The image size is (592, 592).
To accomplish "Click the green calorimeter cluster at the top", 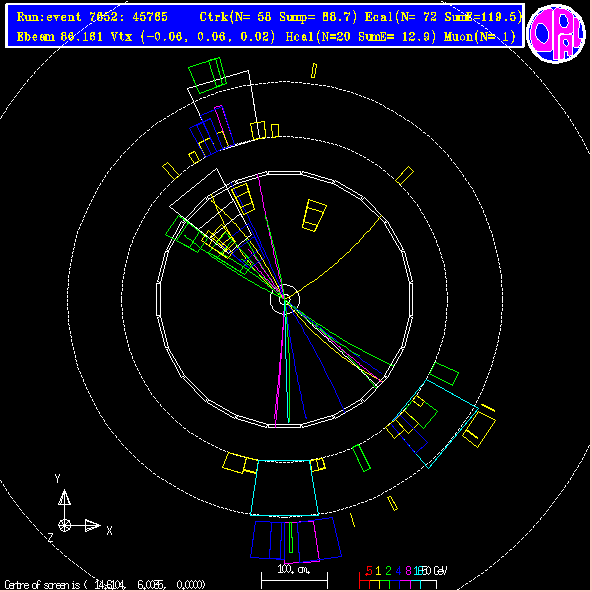I will pos(207,75).
